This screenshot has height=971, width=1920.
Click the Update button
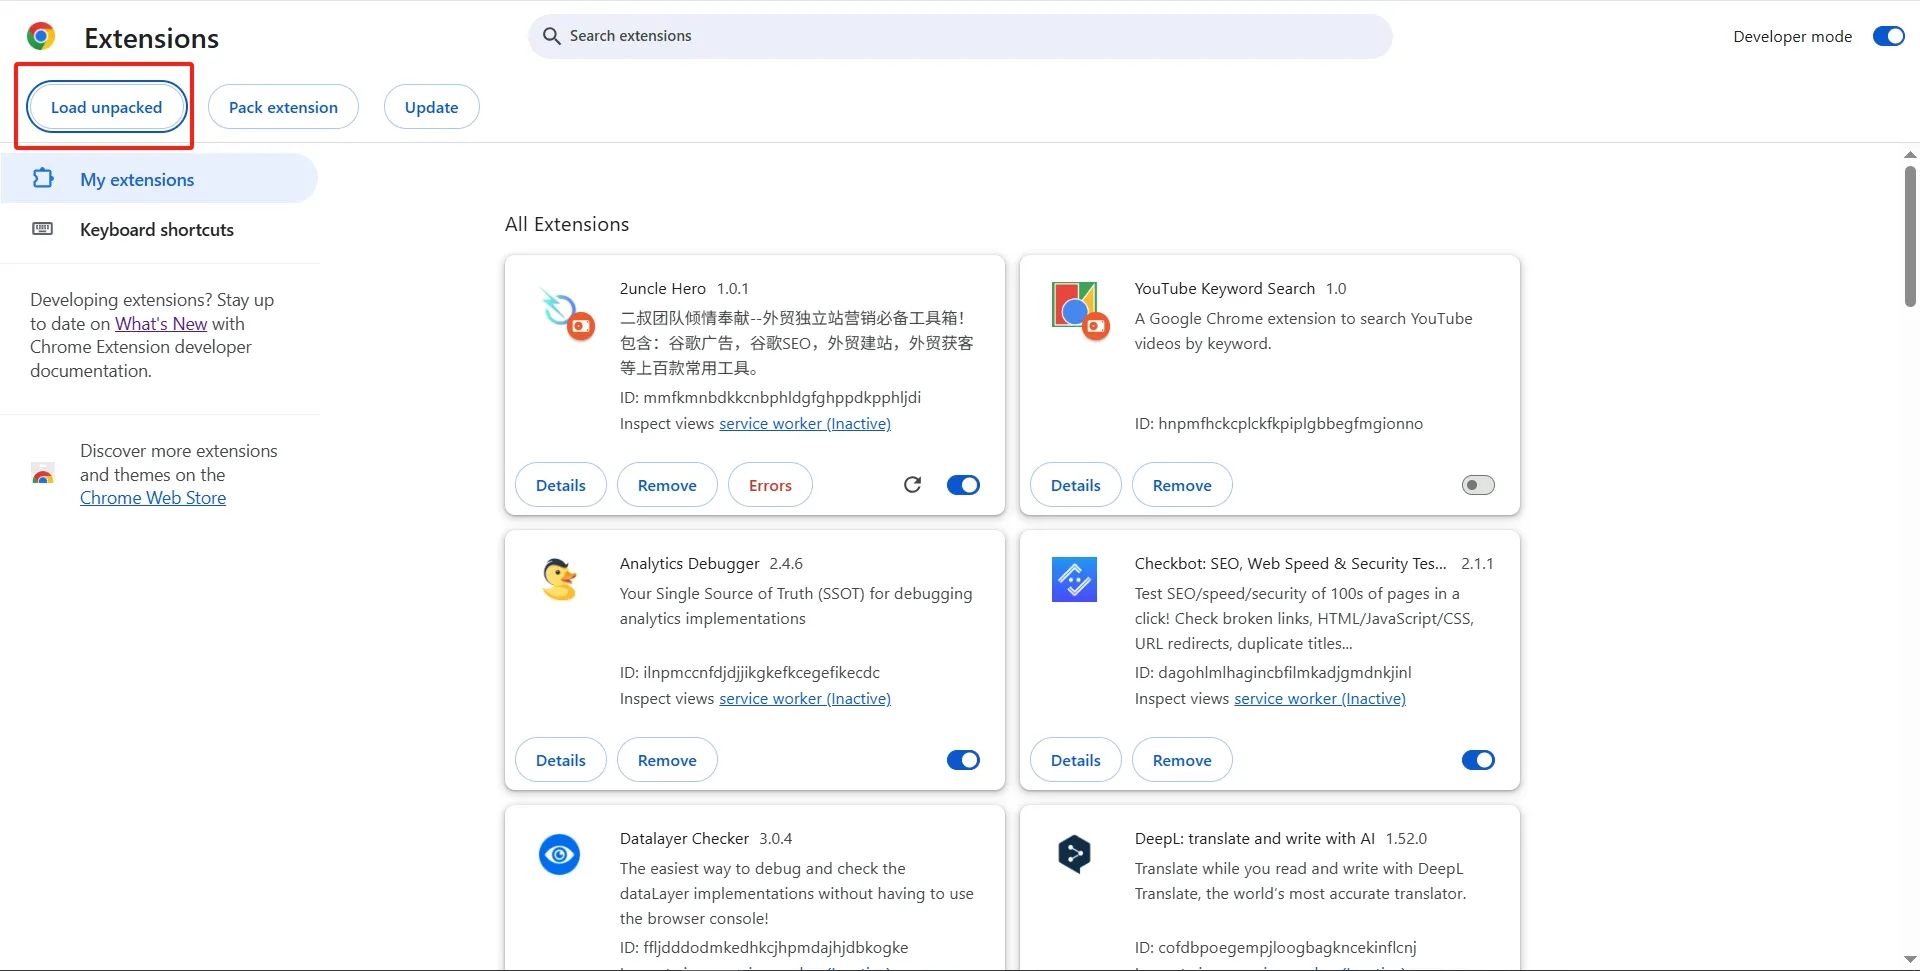point(431,107)
